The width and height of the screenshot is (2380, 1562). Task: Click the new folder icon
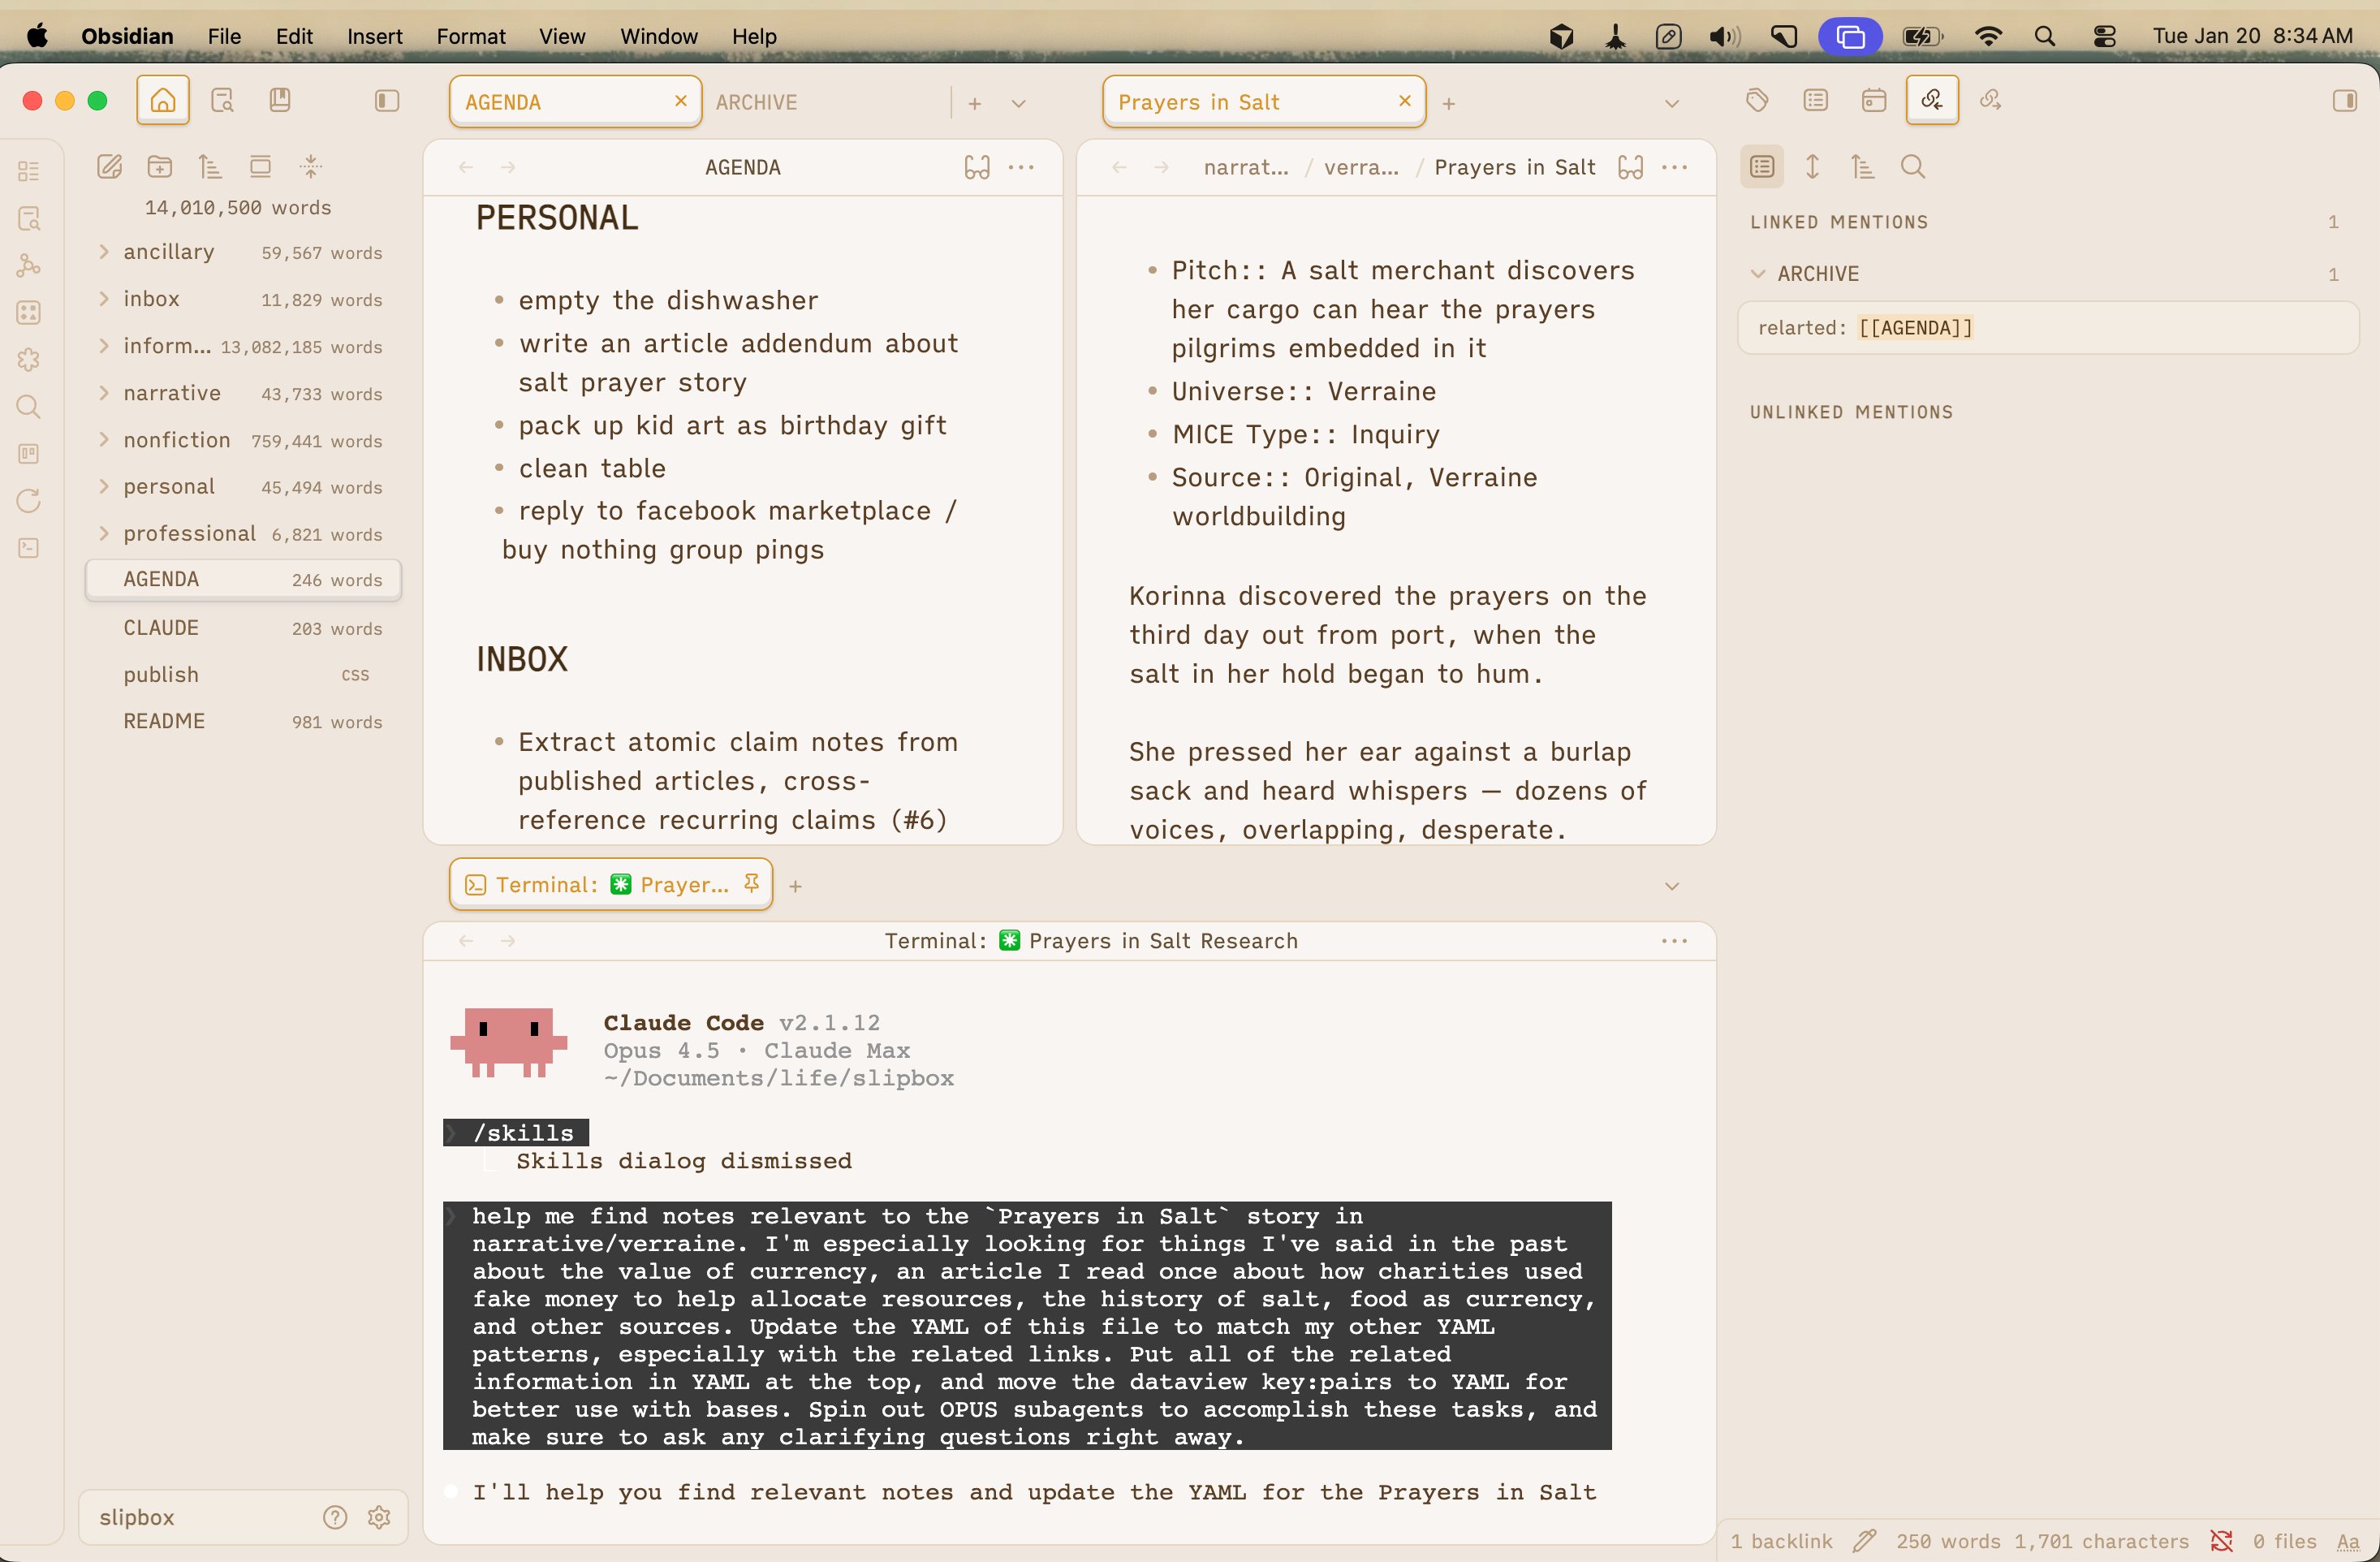160,166
